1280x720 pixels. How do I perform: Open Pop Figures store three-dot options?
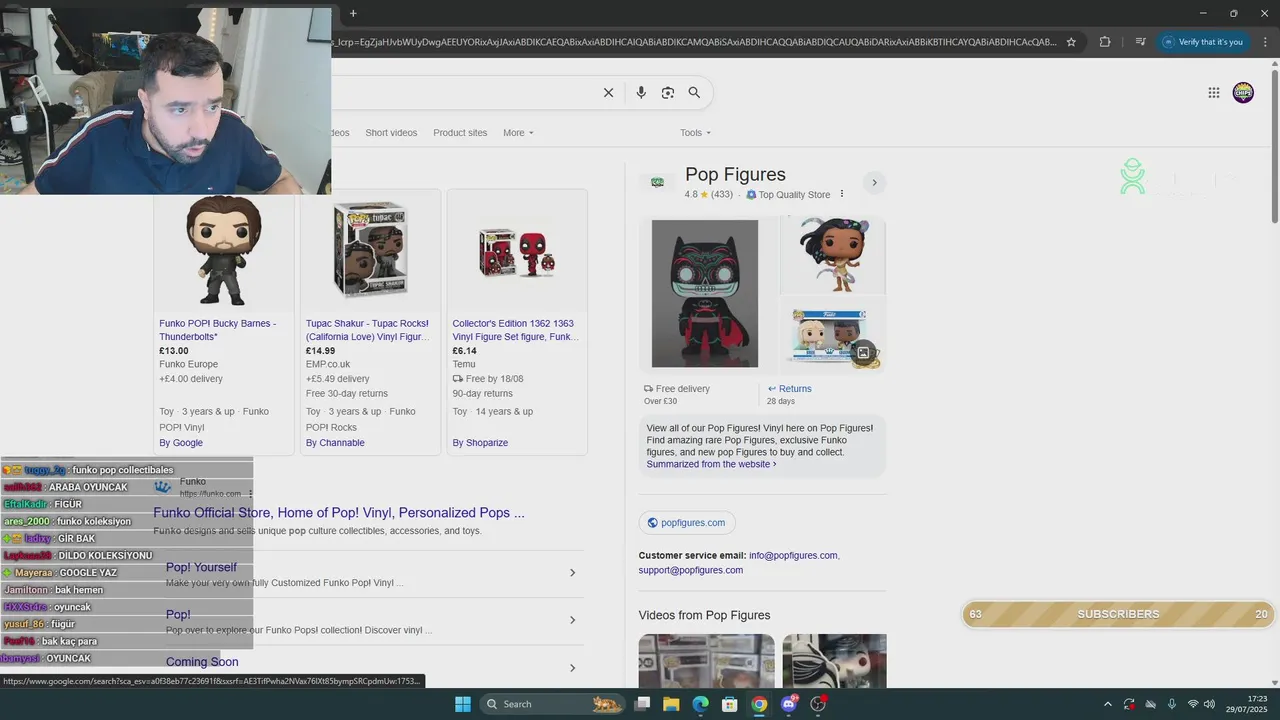842,194
